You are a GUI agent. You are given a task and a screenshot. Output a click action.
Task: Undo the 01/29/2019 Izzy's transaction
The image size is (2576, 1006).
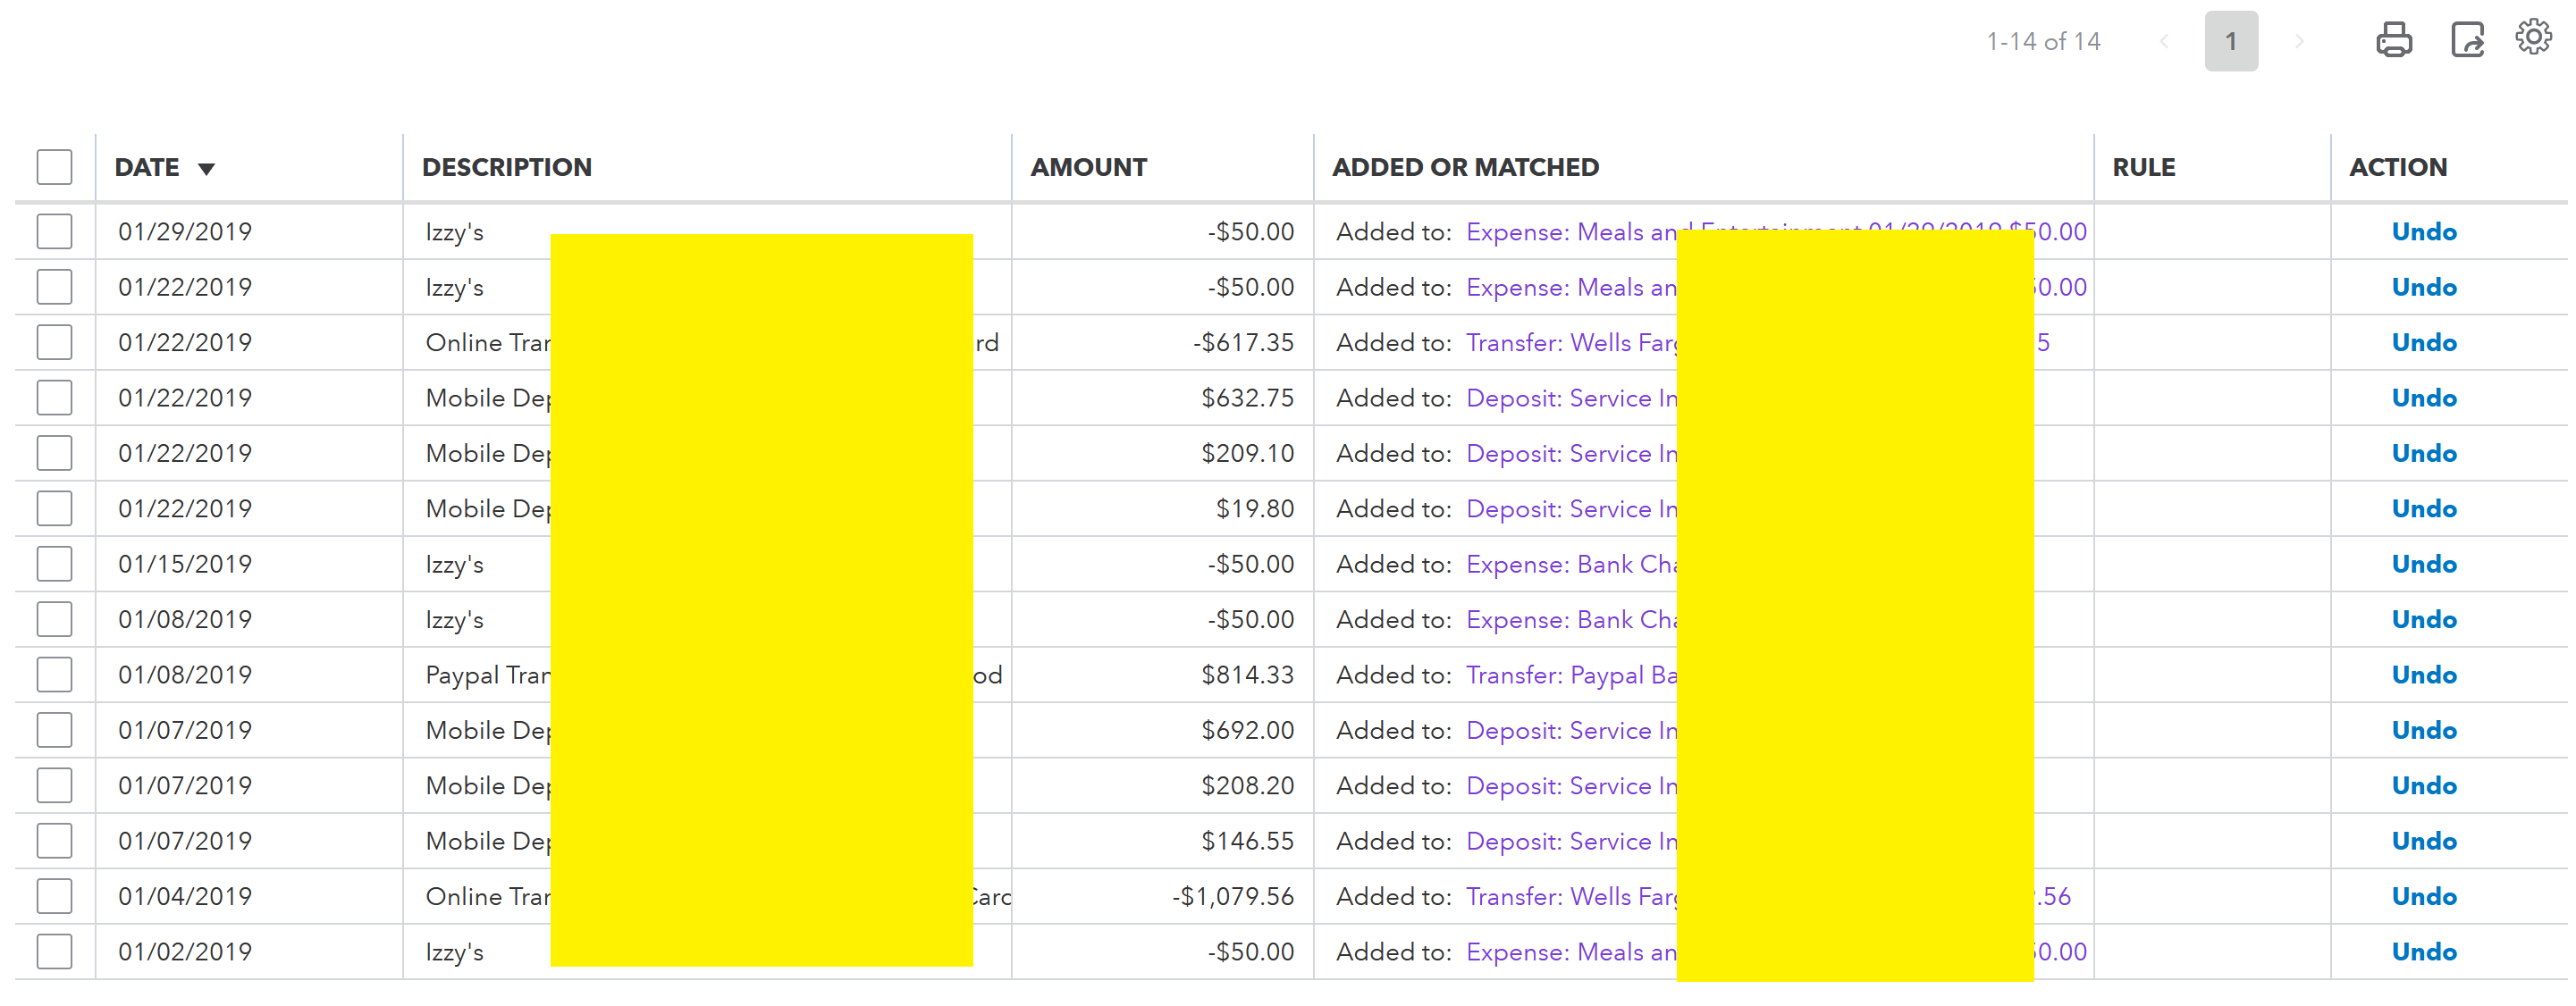(x=2423, y=232)
